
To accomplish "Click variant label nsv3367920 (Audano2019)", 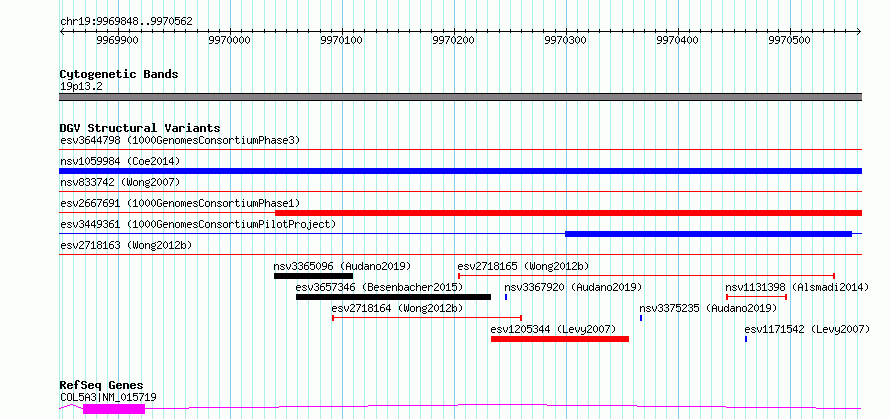I will click(573, 287).
